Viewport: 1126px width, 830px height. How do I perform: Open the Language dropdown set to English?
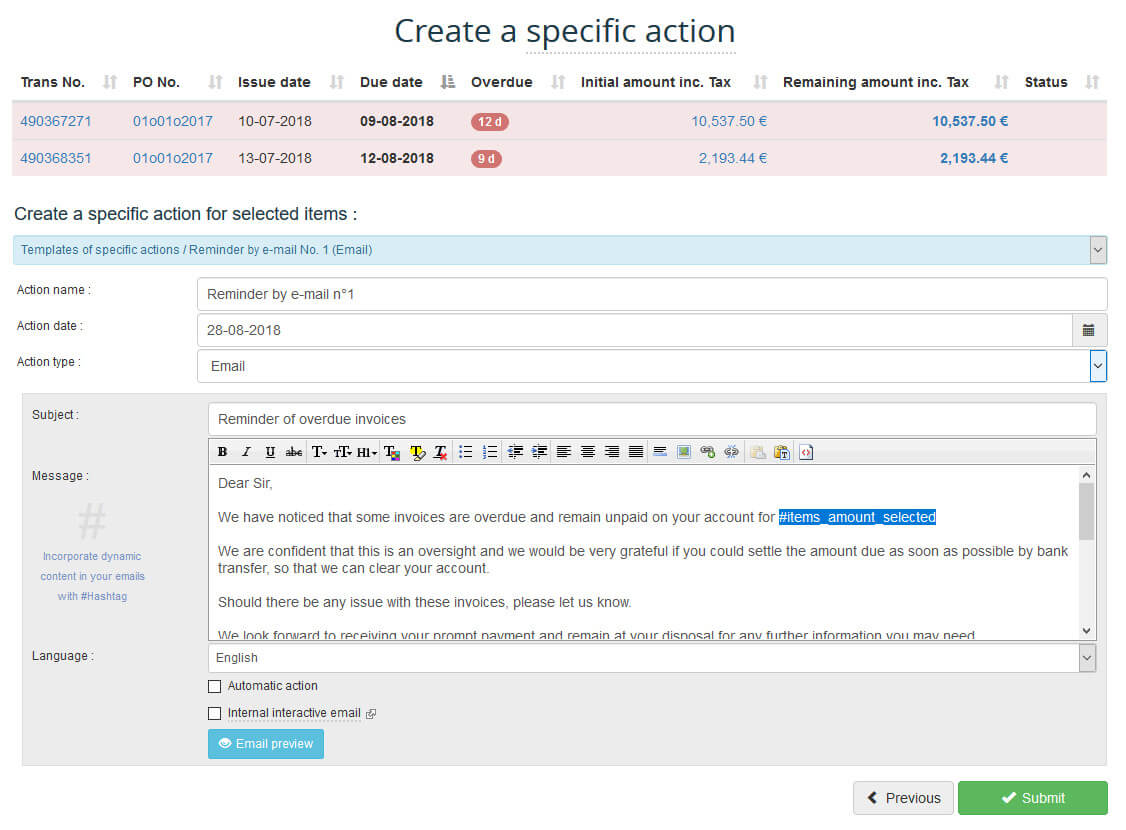tap(1087, 658)
